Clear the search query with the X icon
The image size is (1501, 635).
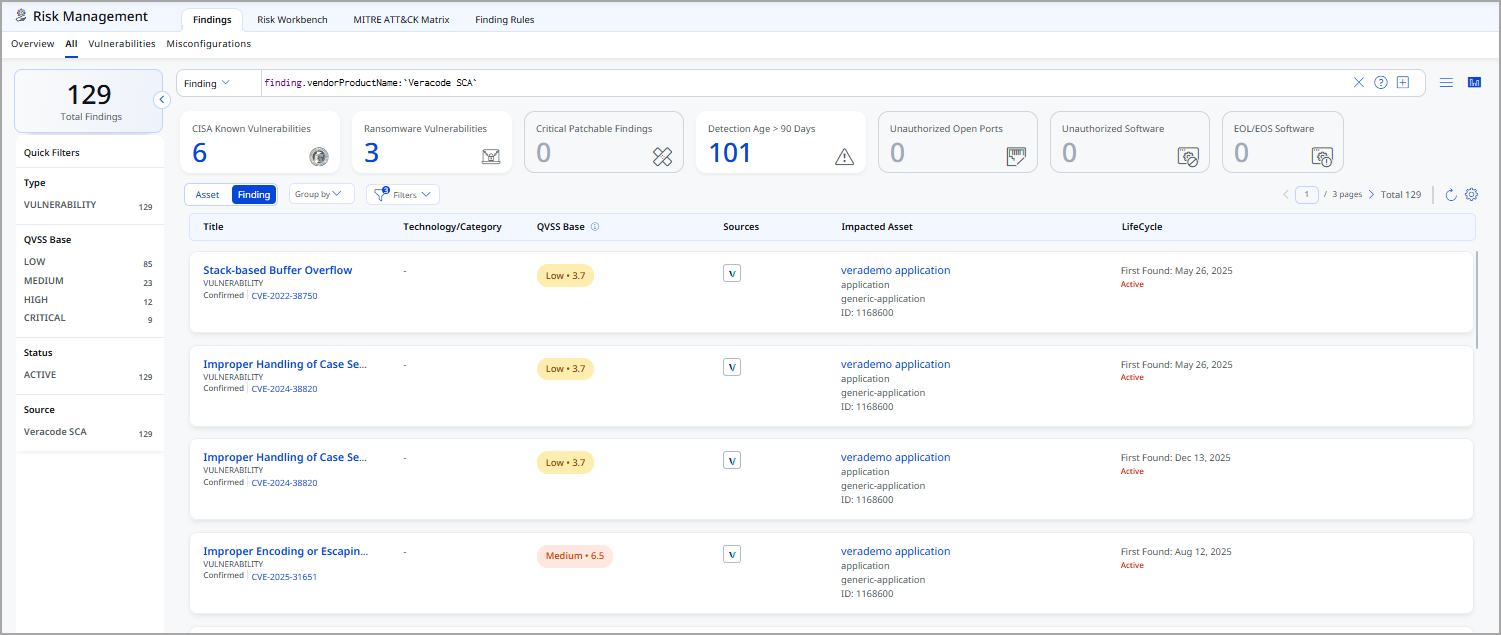(1358, 83)
